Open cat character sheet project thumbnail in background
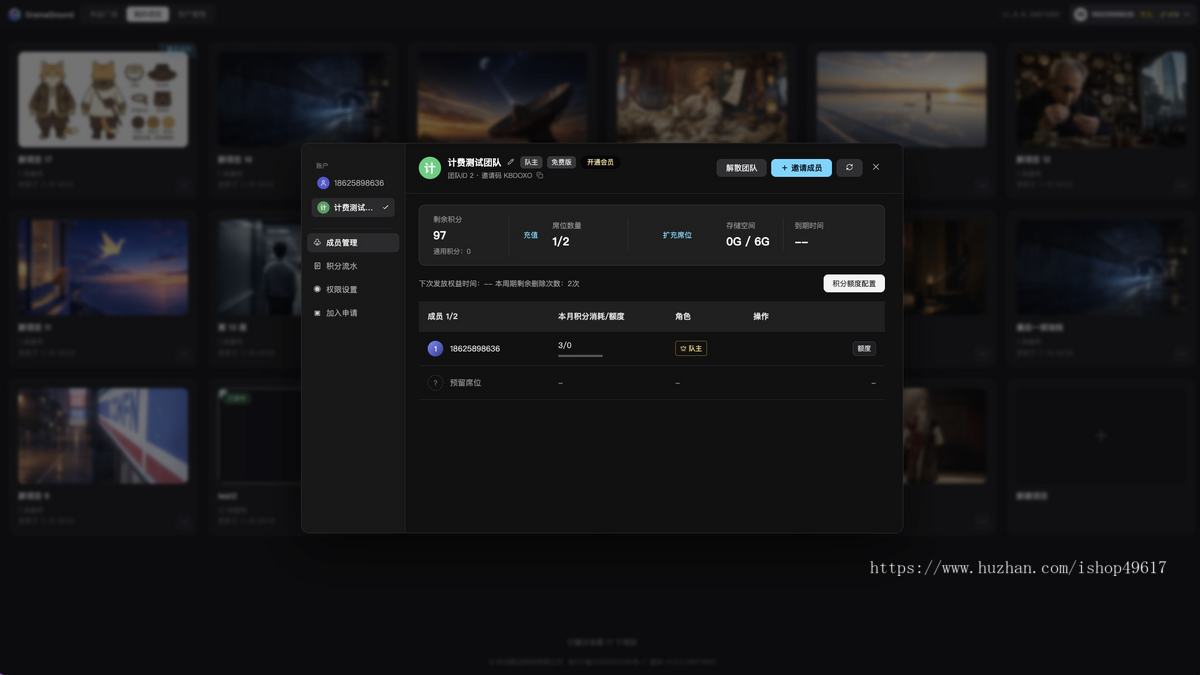This screenshot has width=1200, height=675. pos(103,99)
